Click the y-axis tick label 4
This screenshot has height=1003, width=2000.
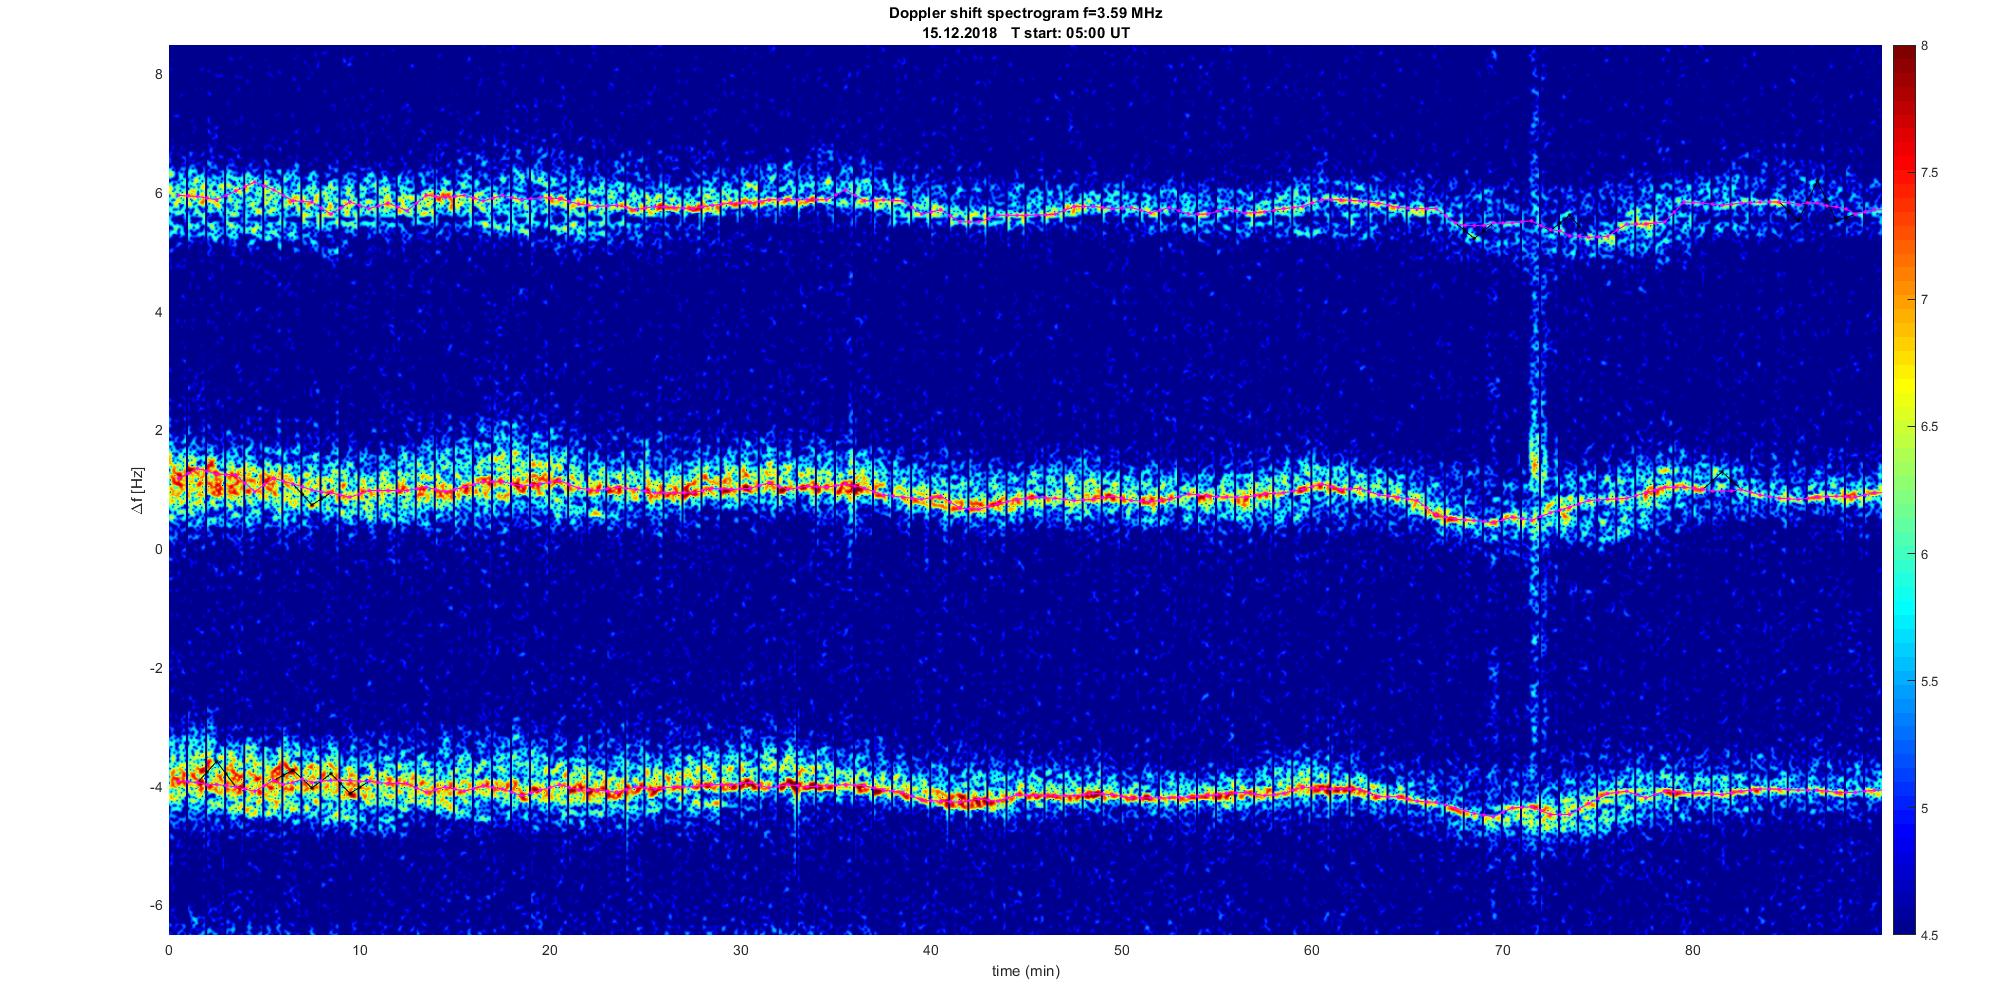click(157, 312)
